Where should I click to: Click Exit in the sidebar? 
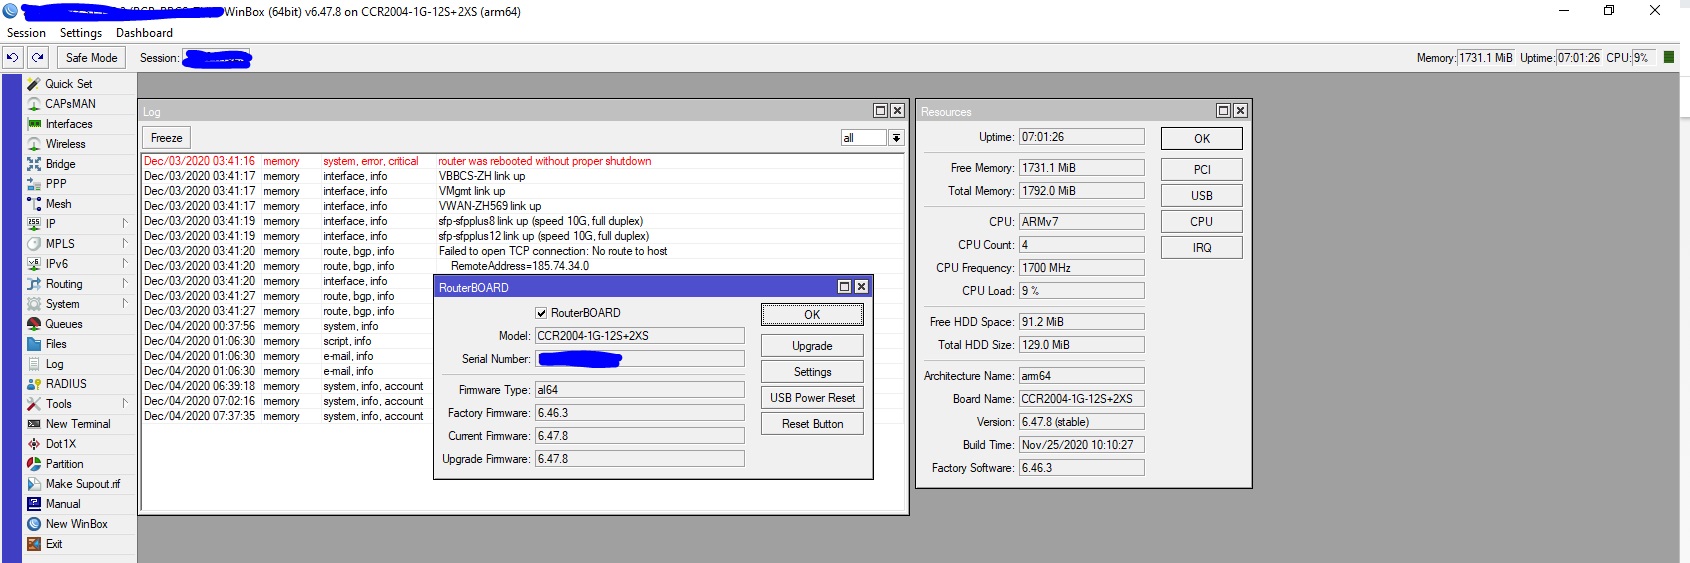[54, 544]
